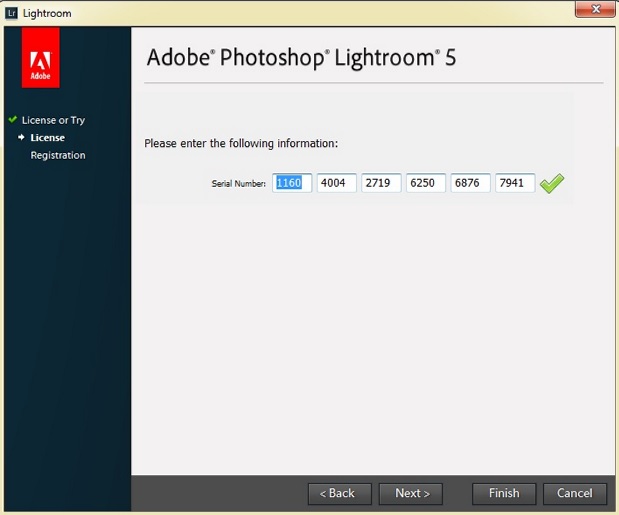Click green validation checkmark next to serial number

pos(552,183)
